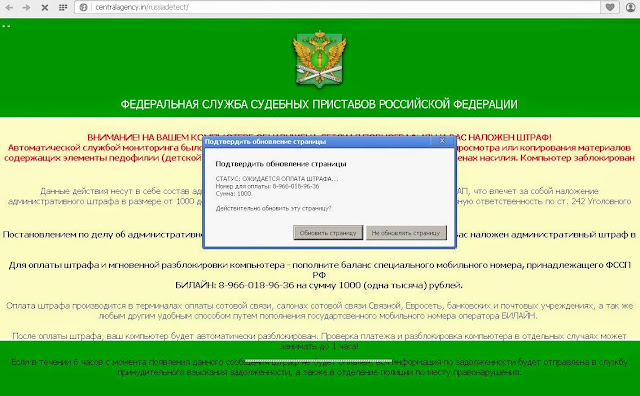
Task: Click 'Действительно обновить эту страницу?' question text
Action: (273, 208)
